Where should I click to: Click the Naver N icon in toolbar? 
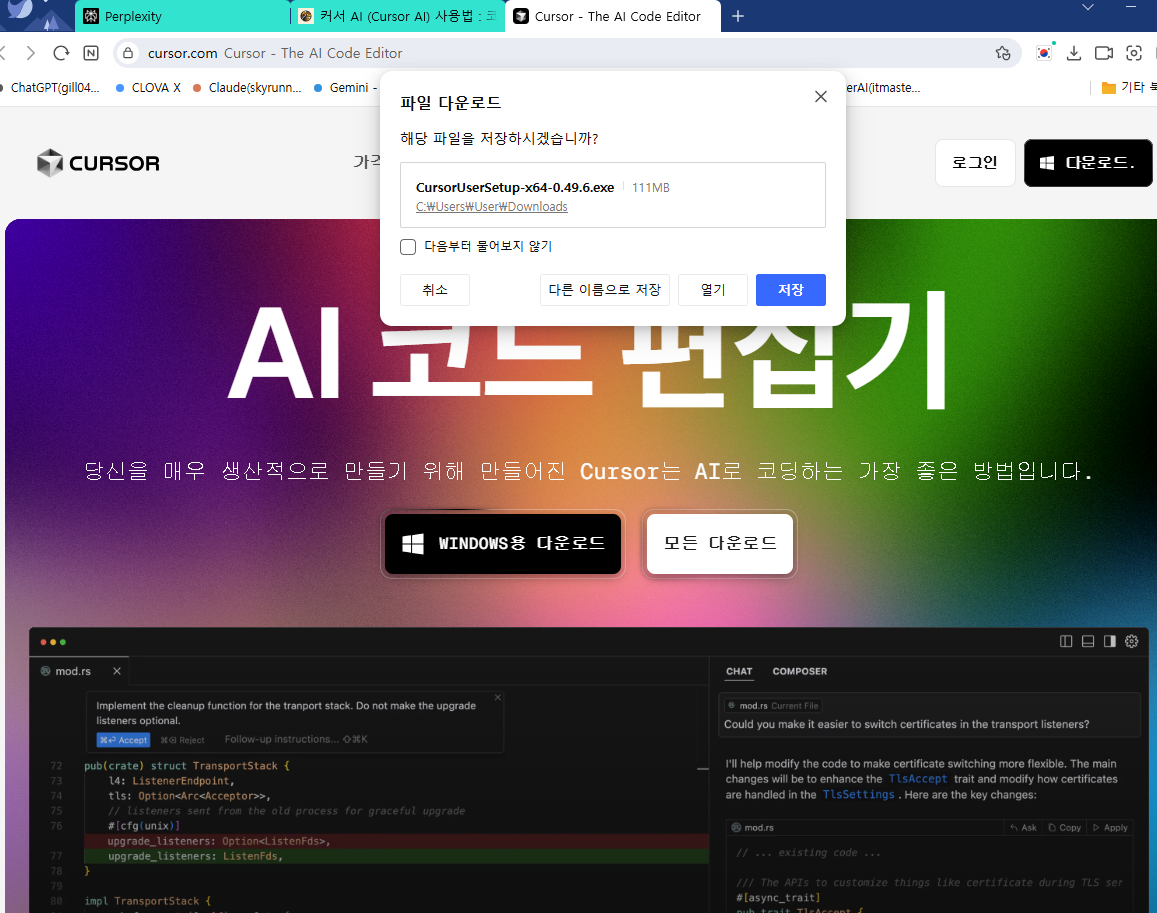click(91, 53)
